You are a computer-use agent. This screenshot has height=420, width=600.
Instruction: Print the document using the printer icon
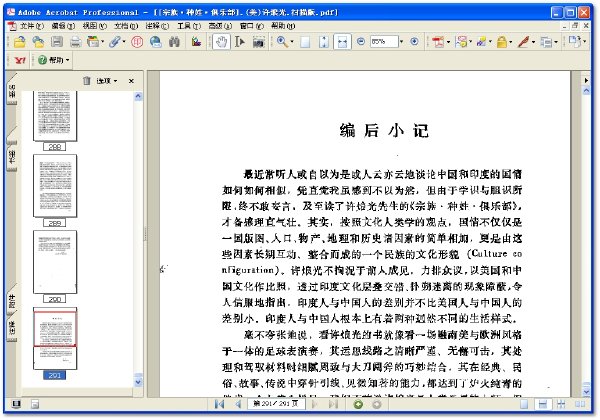tap(75, 42)
